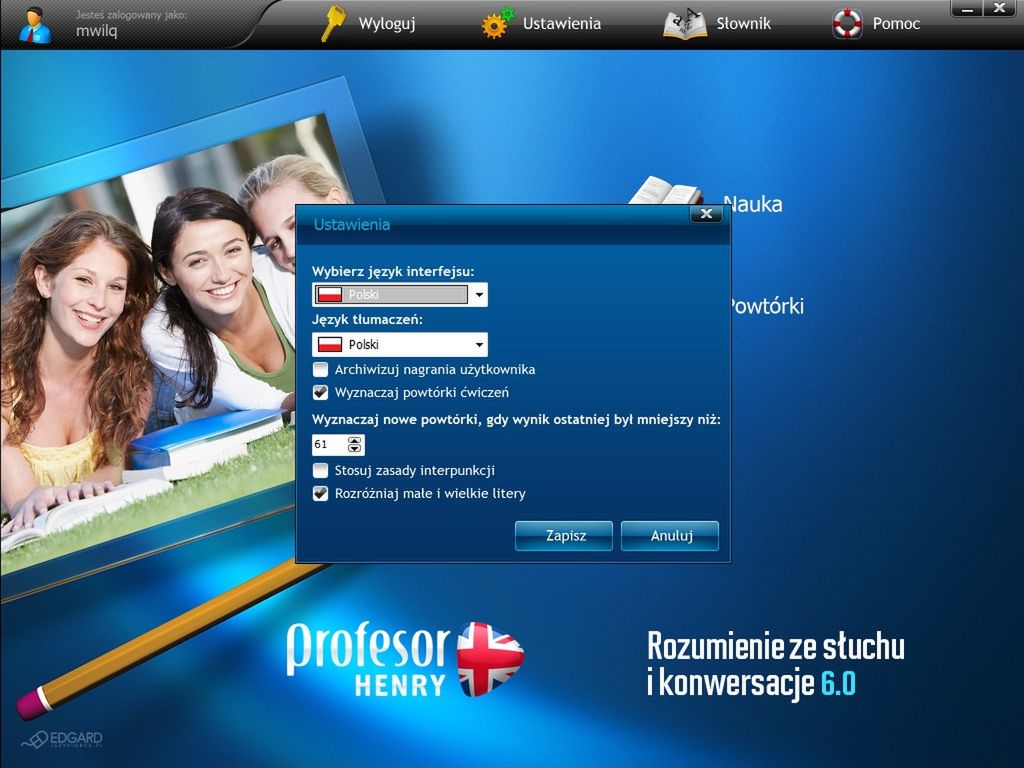Close the Ustawienia dialog
The height and width of the screenshot is (768, 1024).
click(x=706, y=214)
